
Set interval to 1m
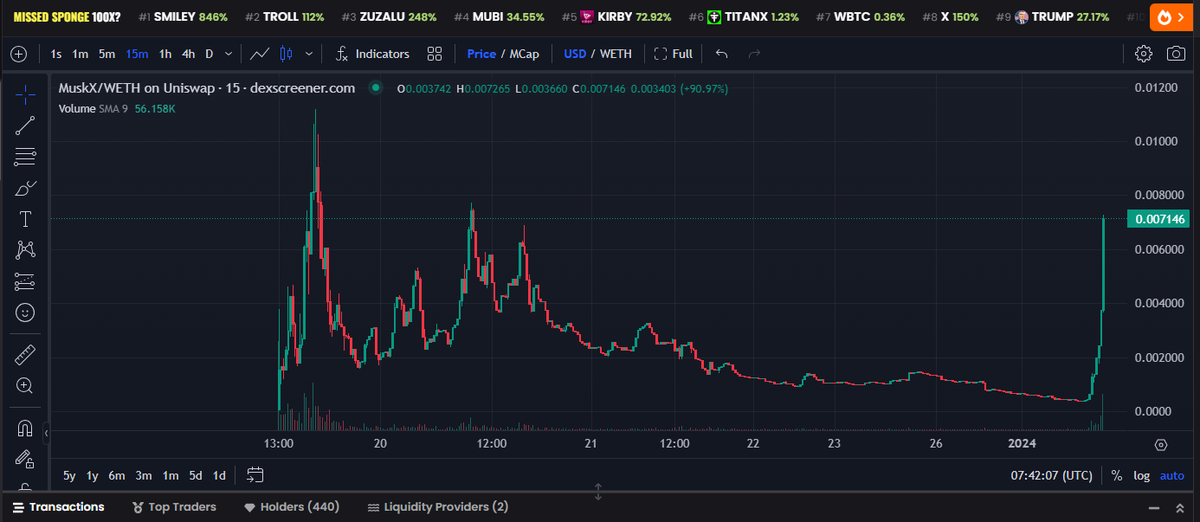81,54
